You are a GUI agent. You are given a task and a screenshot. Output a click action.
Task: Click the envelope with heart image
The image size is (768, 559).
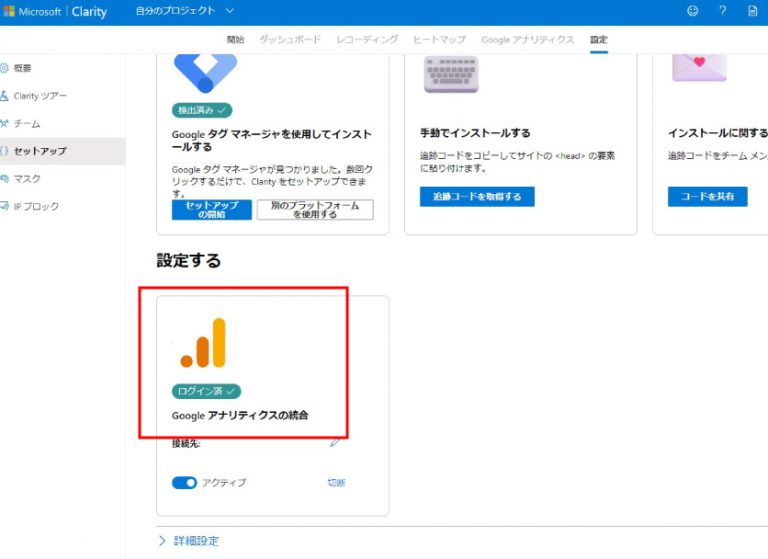point(699,67)
